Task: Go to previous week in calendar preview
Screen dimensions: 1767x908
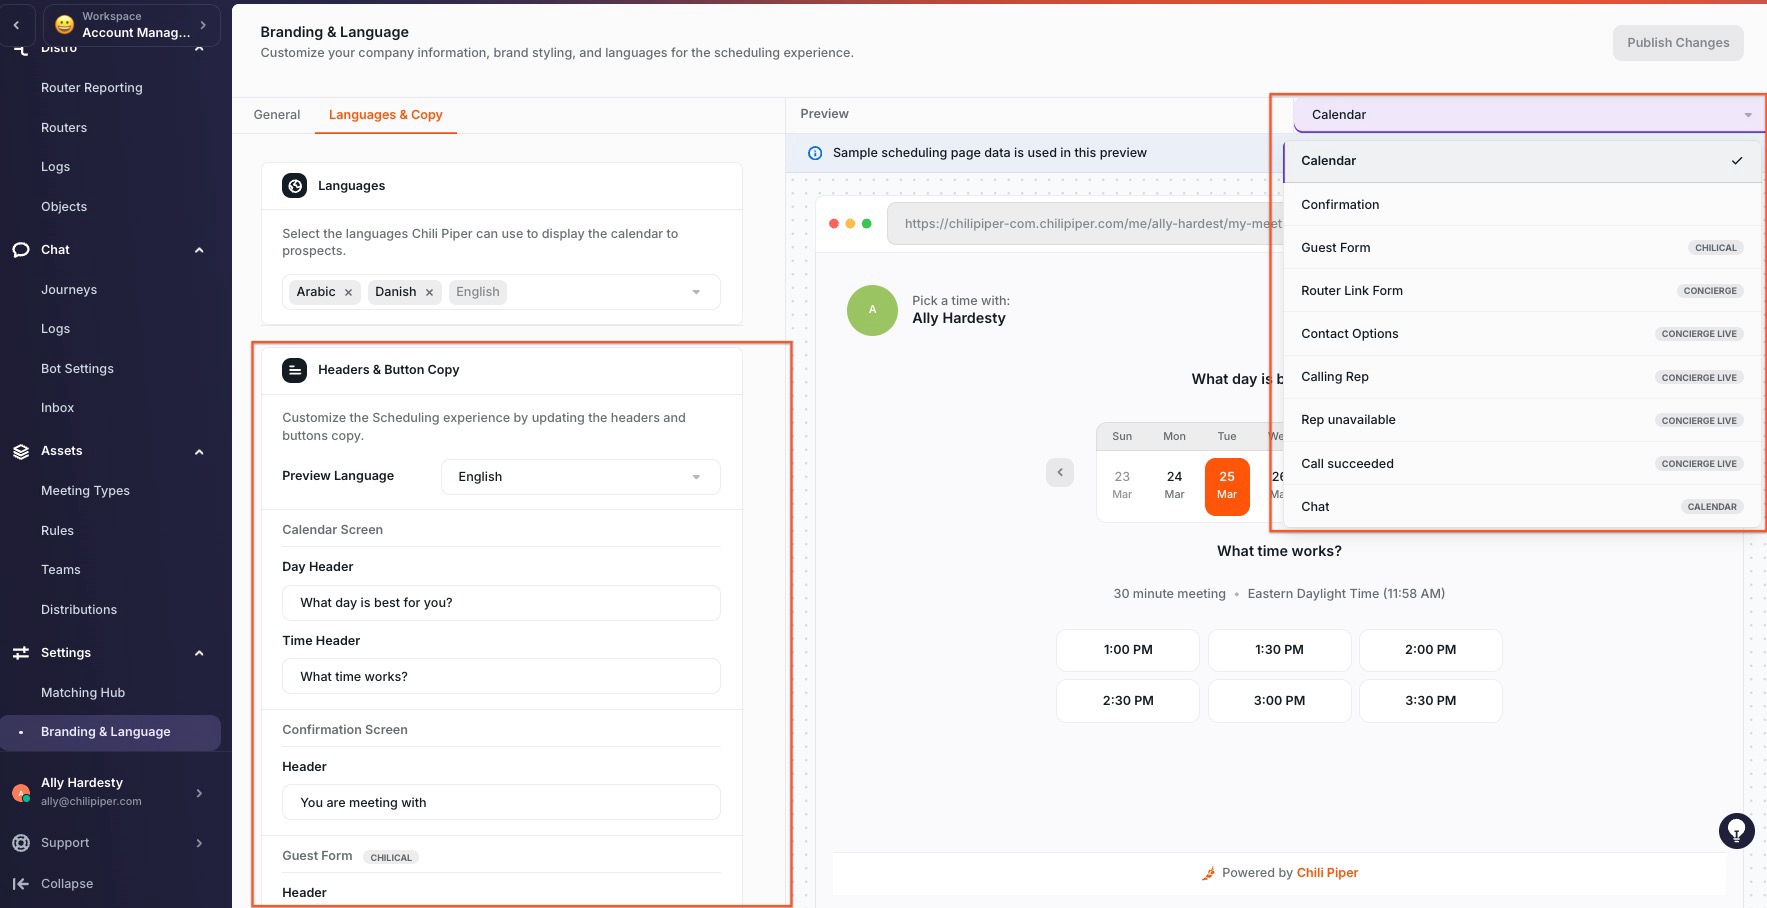Action: (x=1060, y=472)
